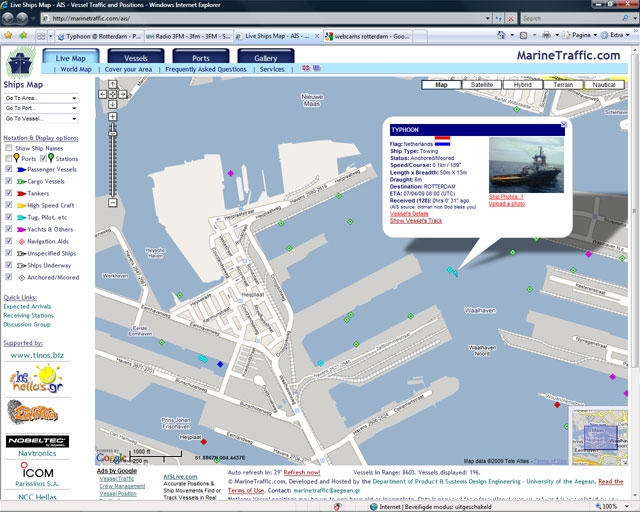
Task: Open the Favorites Center star icon
Action: (8, 36)
